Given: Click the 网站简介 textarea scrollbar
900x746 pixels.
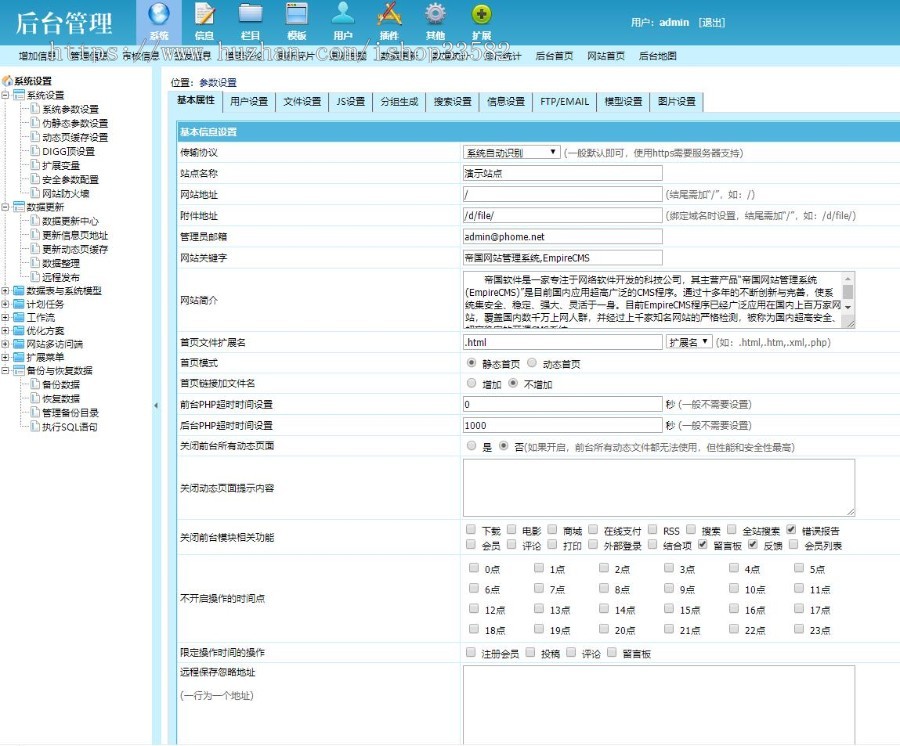Looking at the screenshot, I should [848, 293].
